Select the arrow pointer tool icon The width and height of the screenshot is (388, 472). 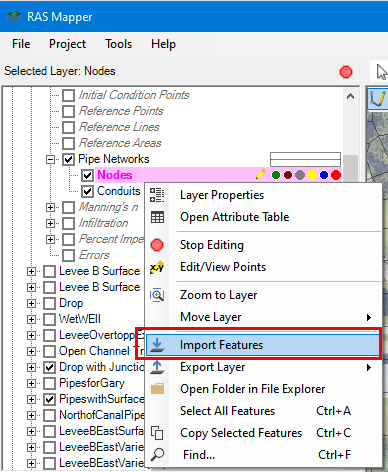click(381, 72)
